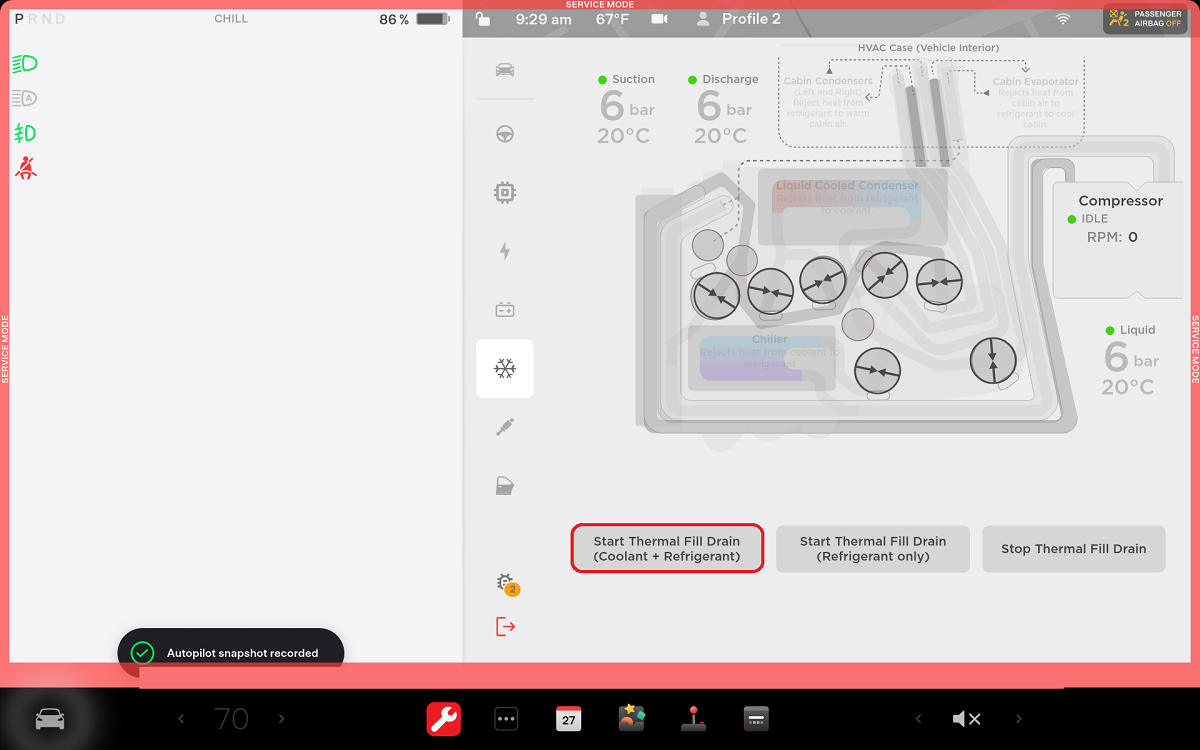Open the gear icon with 2 badge

coord(506,583)
